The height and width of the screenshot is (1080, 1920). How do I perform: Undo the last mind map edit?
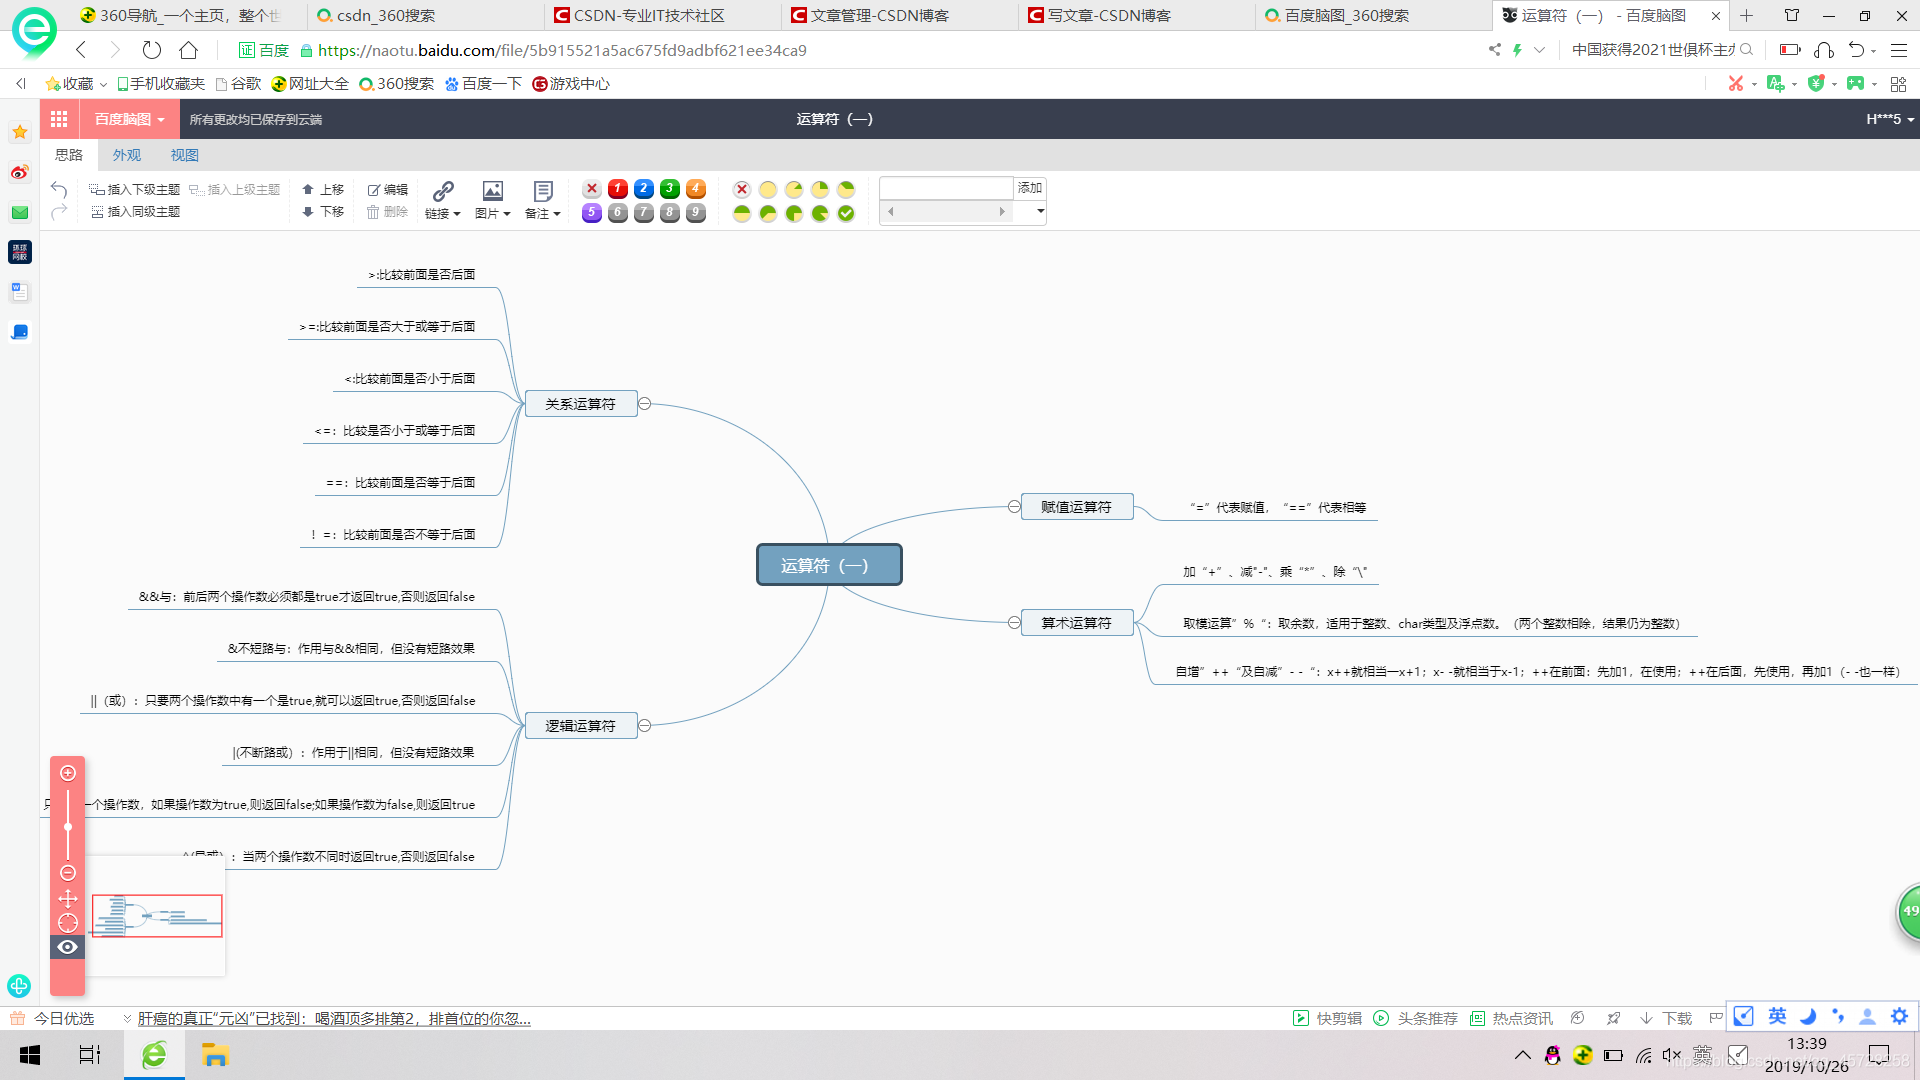pyautogui.click(x=59, y=189)
